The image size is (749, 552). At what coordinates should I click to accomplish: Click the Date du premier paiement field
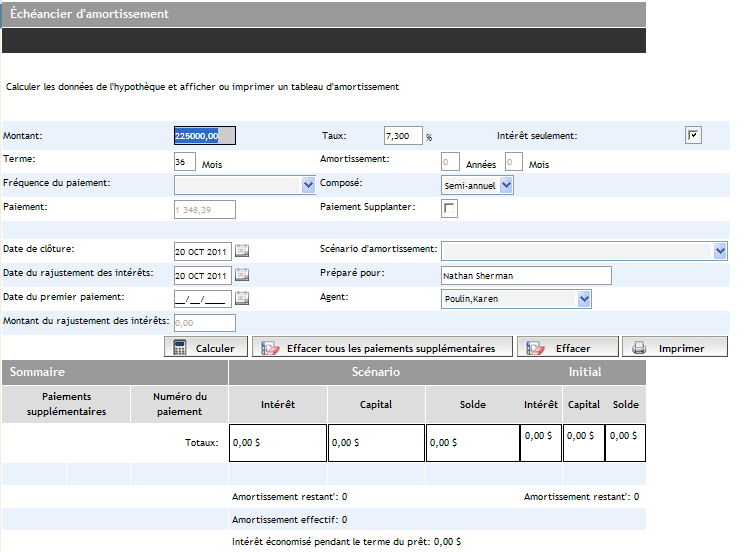coord(203,299)
